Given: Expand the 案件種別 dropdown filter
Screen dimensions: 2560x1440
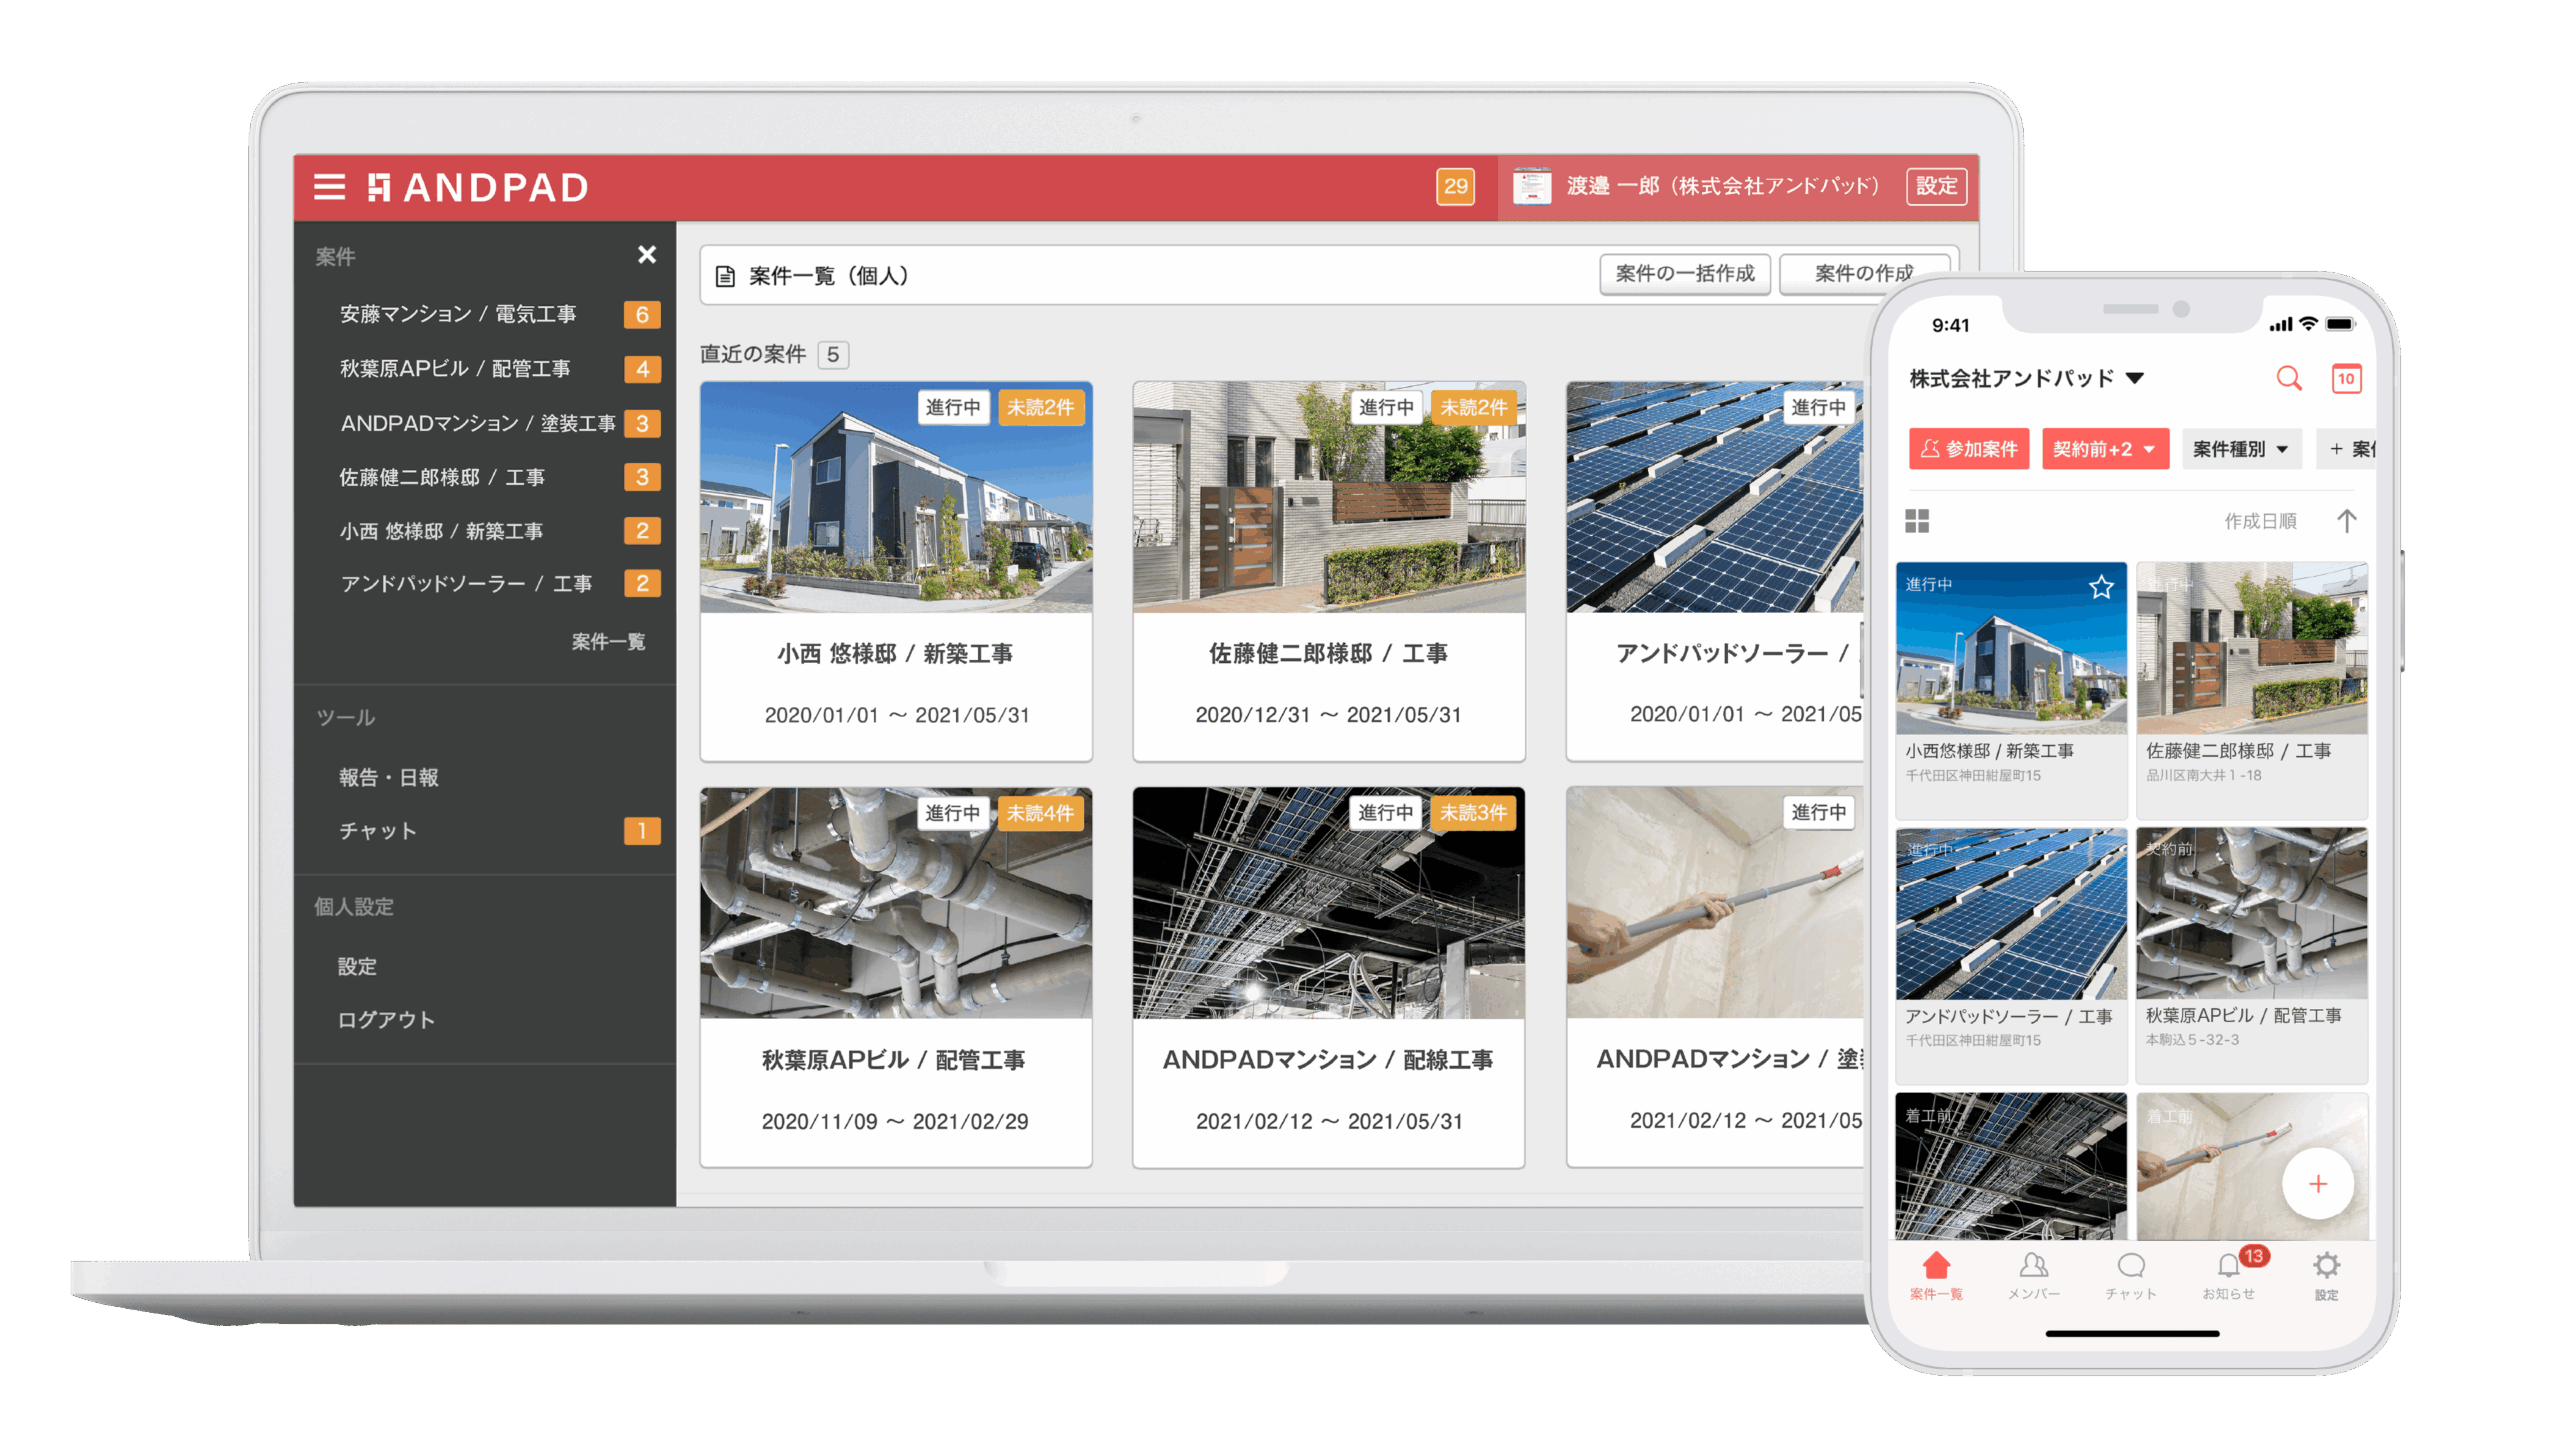Looking at the screenshot, I should pos(2240,449).
